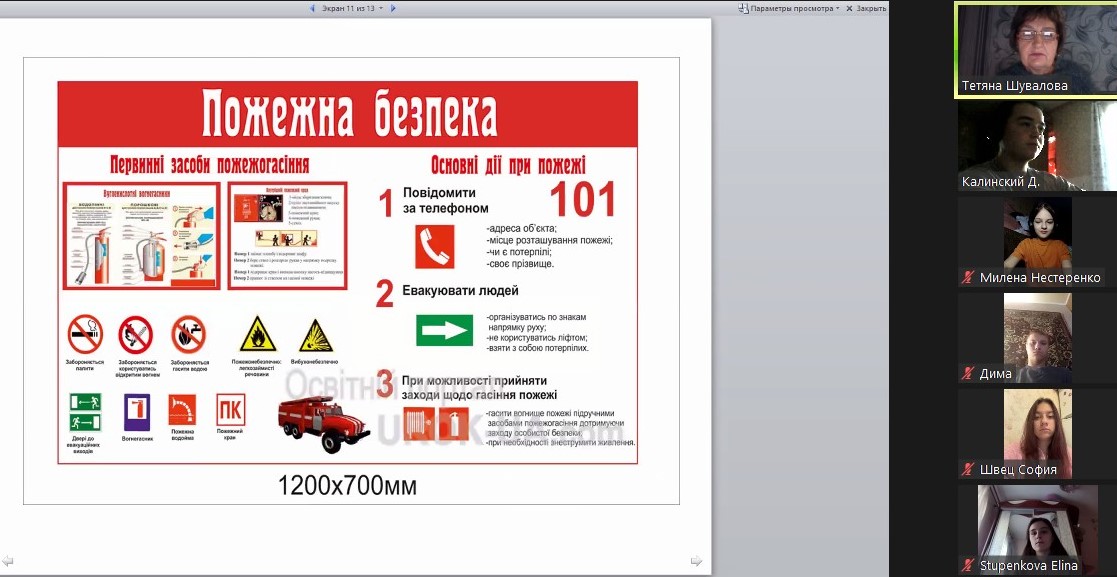Image resolution: width=1117 pixels, height=577 pixels.
Task: Click the Параметры просмотра view options icon
Action: pos(744,8)
